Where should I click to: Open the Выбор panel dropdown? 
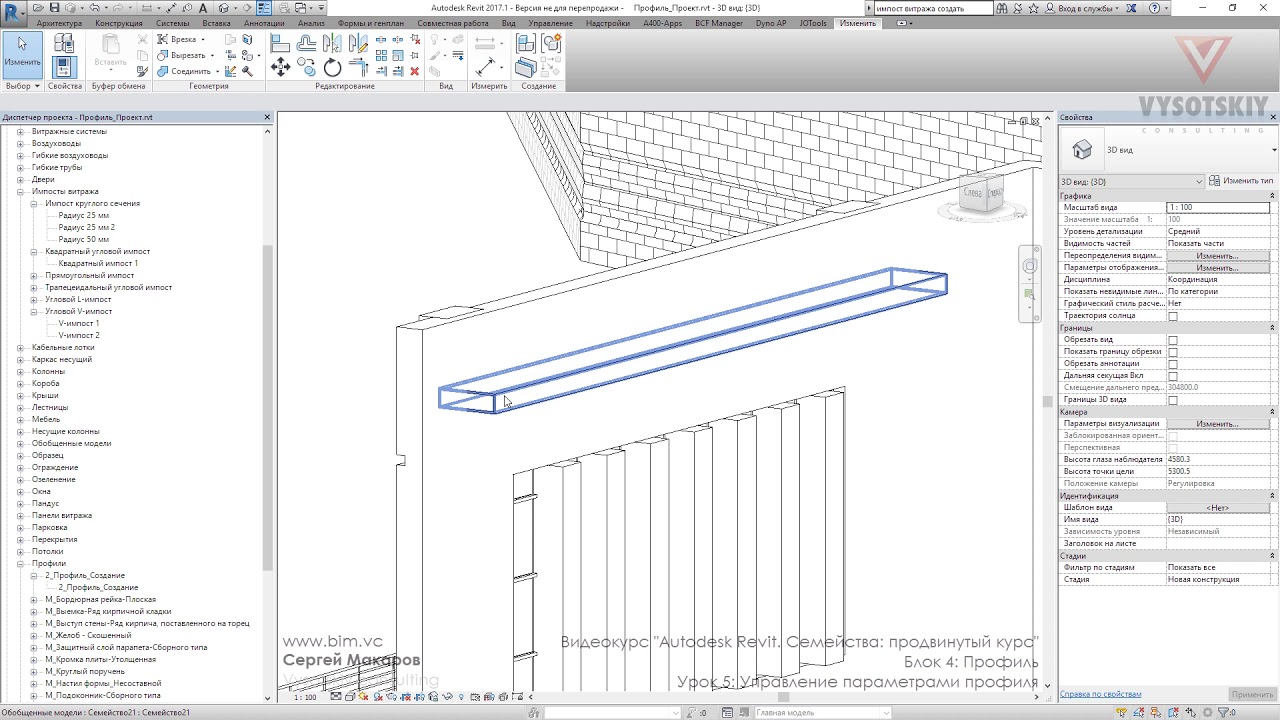click(x=22, y=86)
